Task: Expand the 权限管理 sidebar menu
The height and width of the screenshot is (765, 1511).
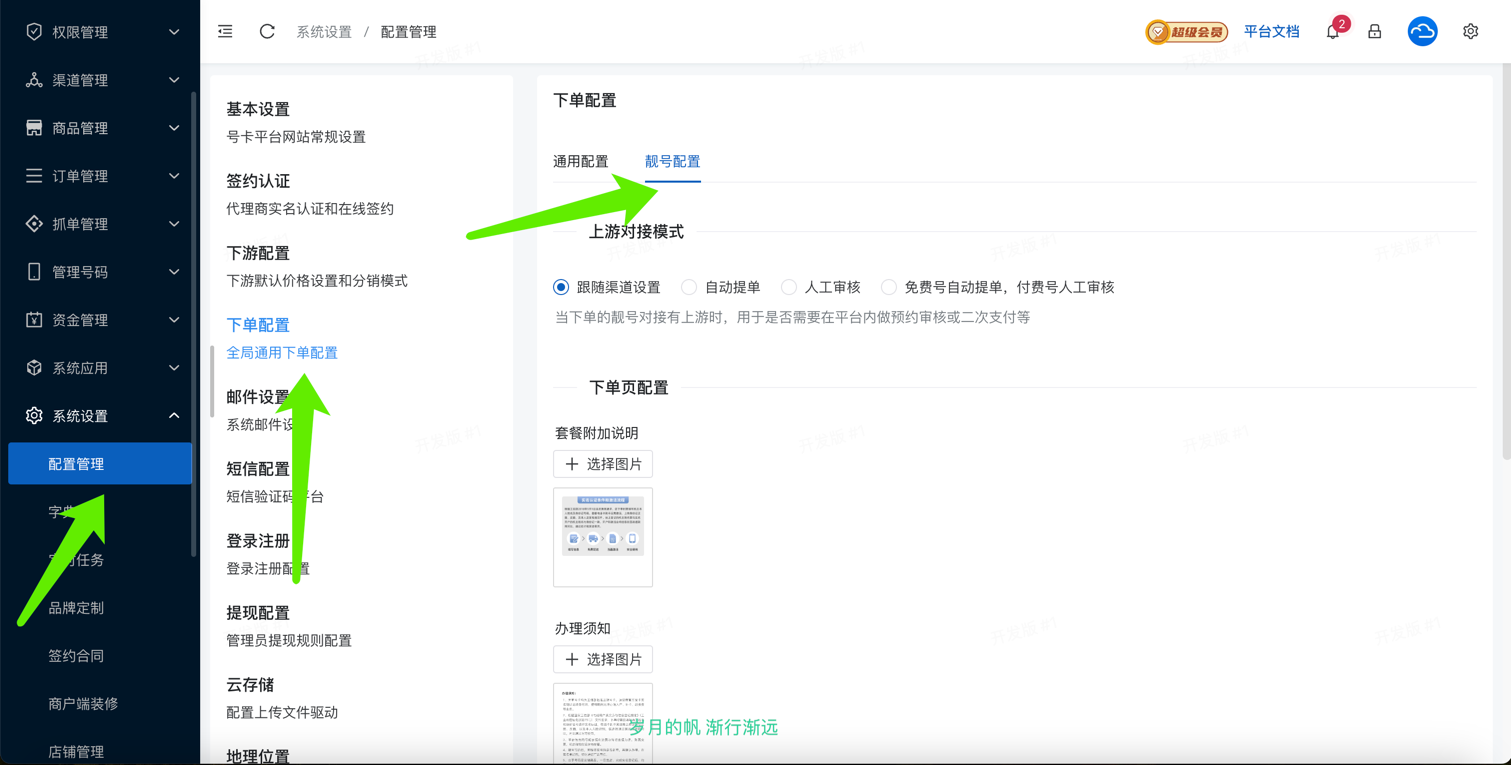Action: coord(100,32)
